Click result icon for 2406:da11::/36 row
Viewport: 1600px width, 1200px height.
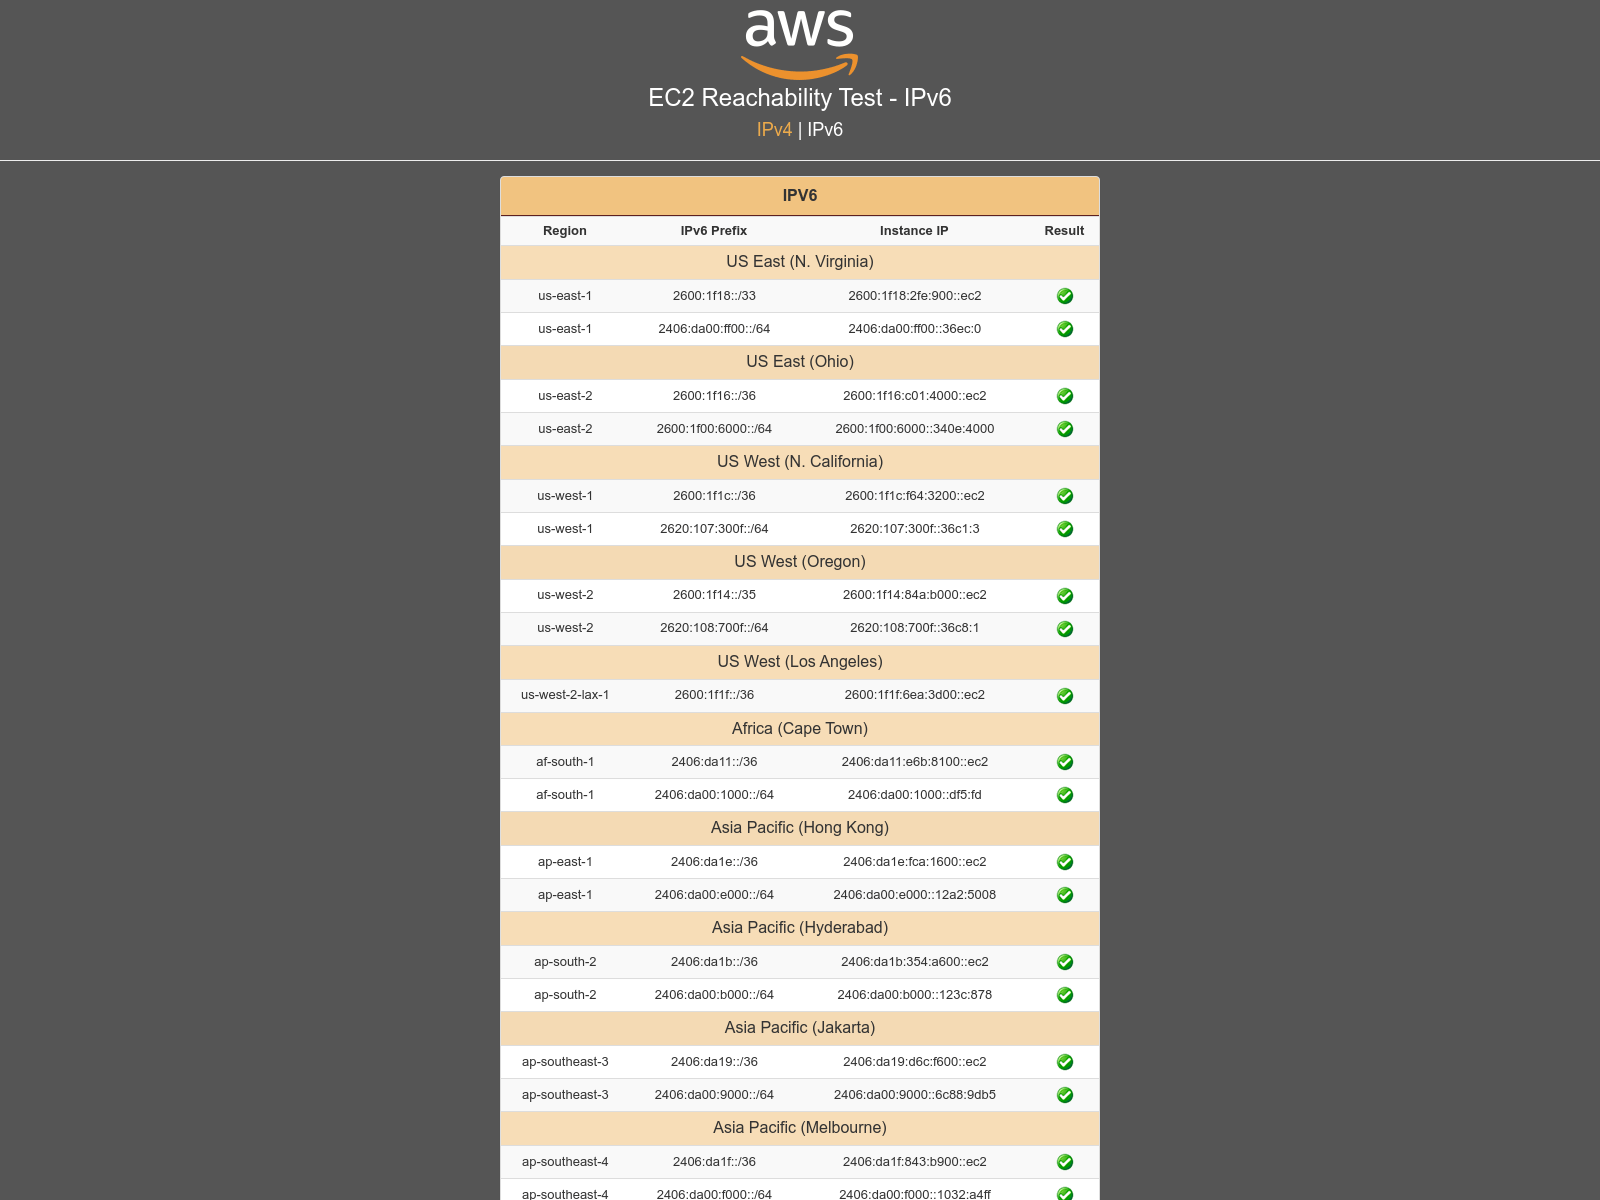[x=1065, y=762]
